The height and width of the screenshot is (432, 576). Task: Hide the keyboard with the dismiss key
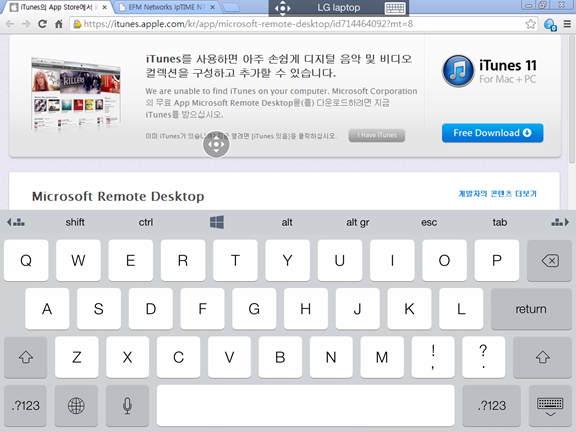click(x=550, y=406)
